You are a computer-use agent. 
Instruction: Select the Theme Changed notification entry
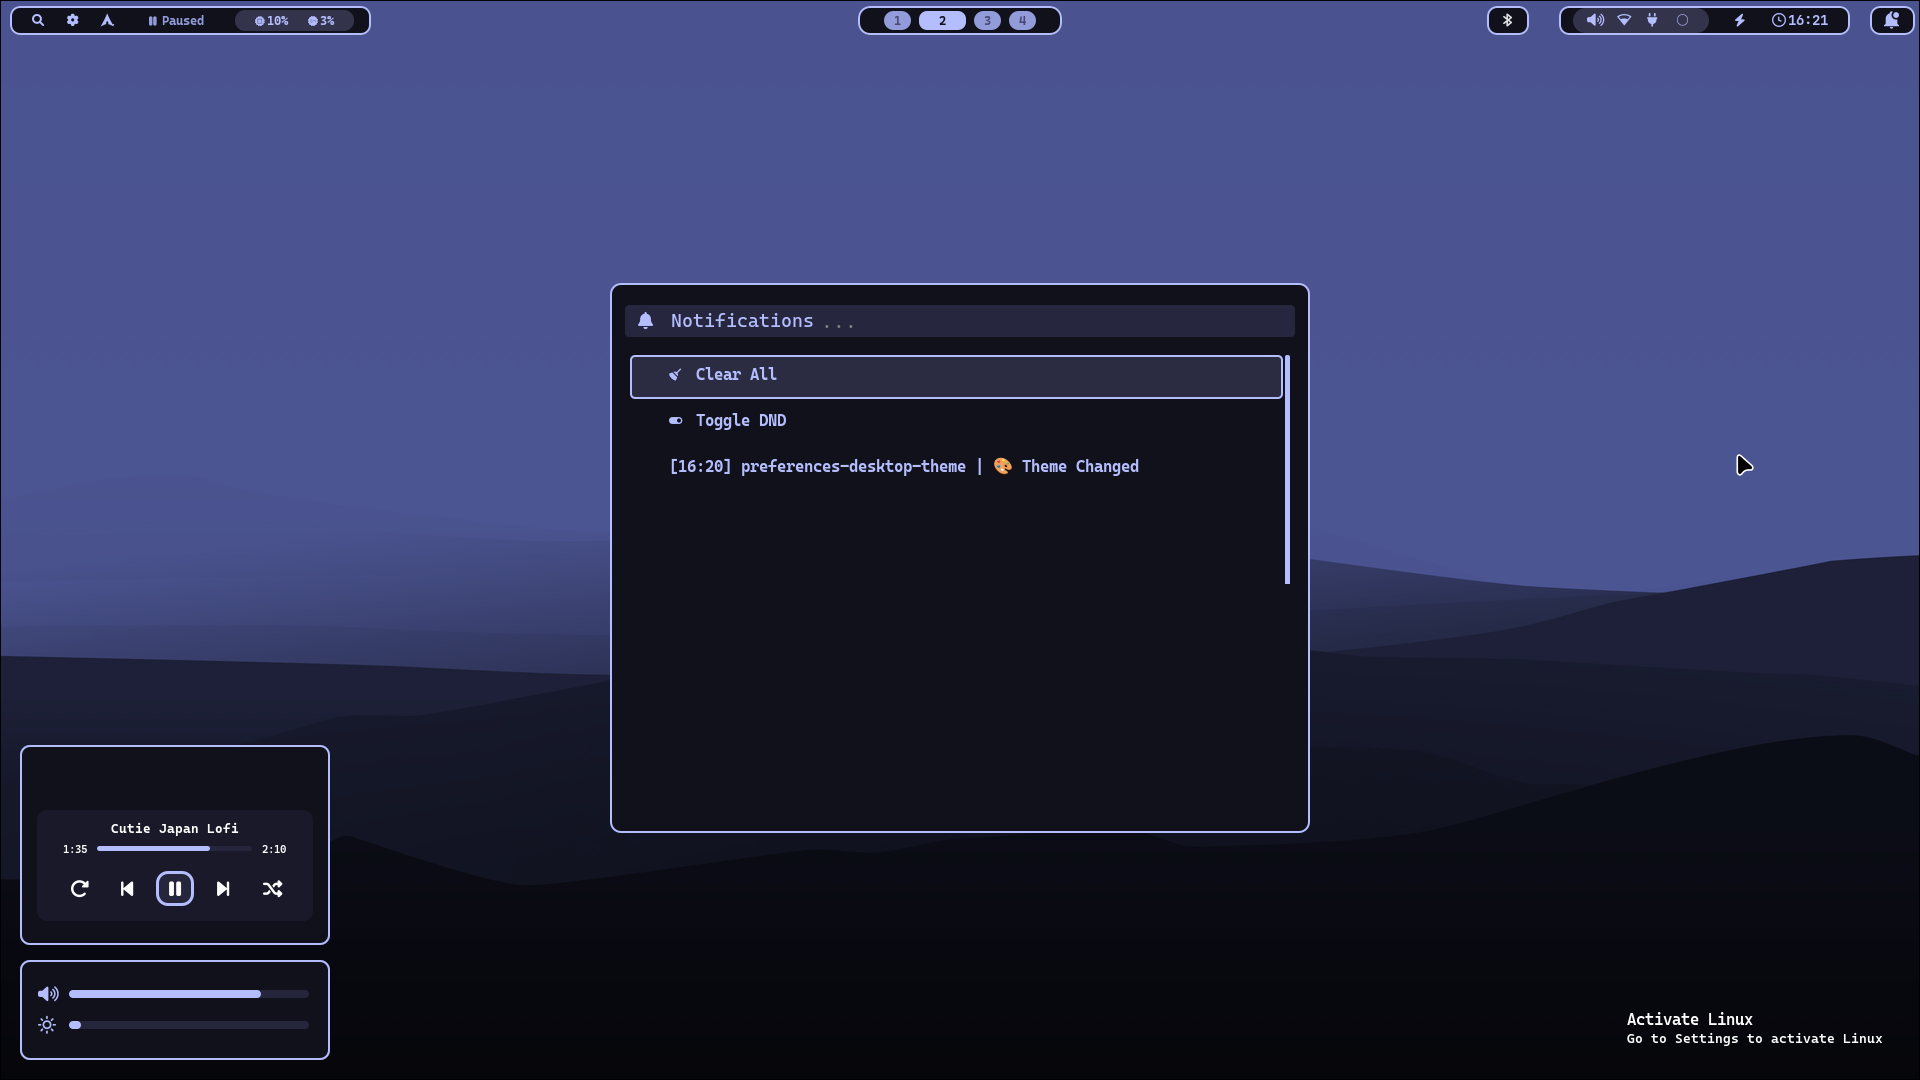pos(903,467)
